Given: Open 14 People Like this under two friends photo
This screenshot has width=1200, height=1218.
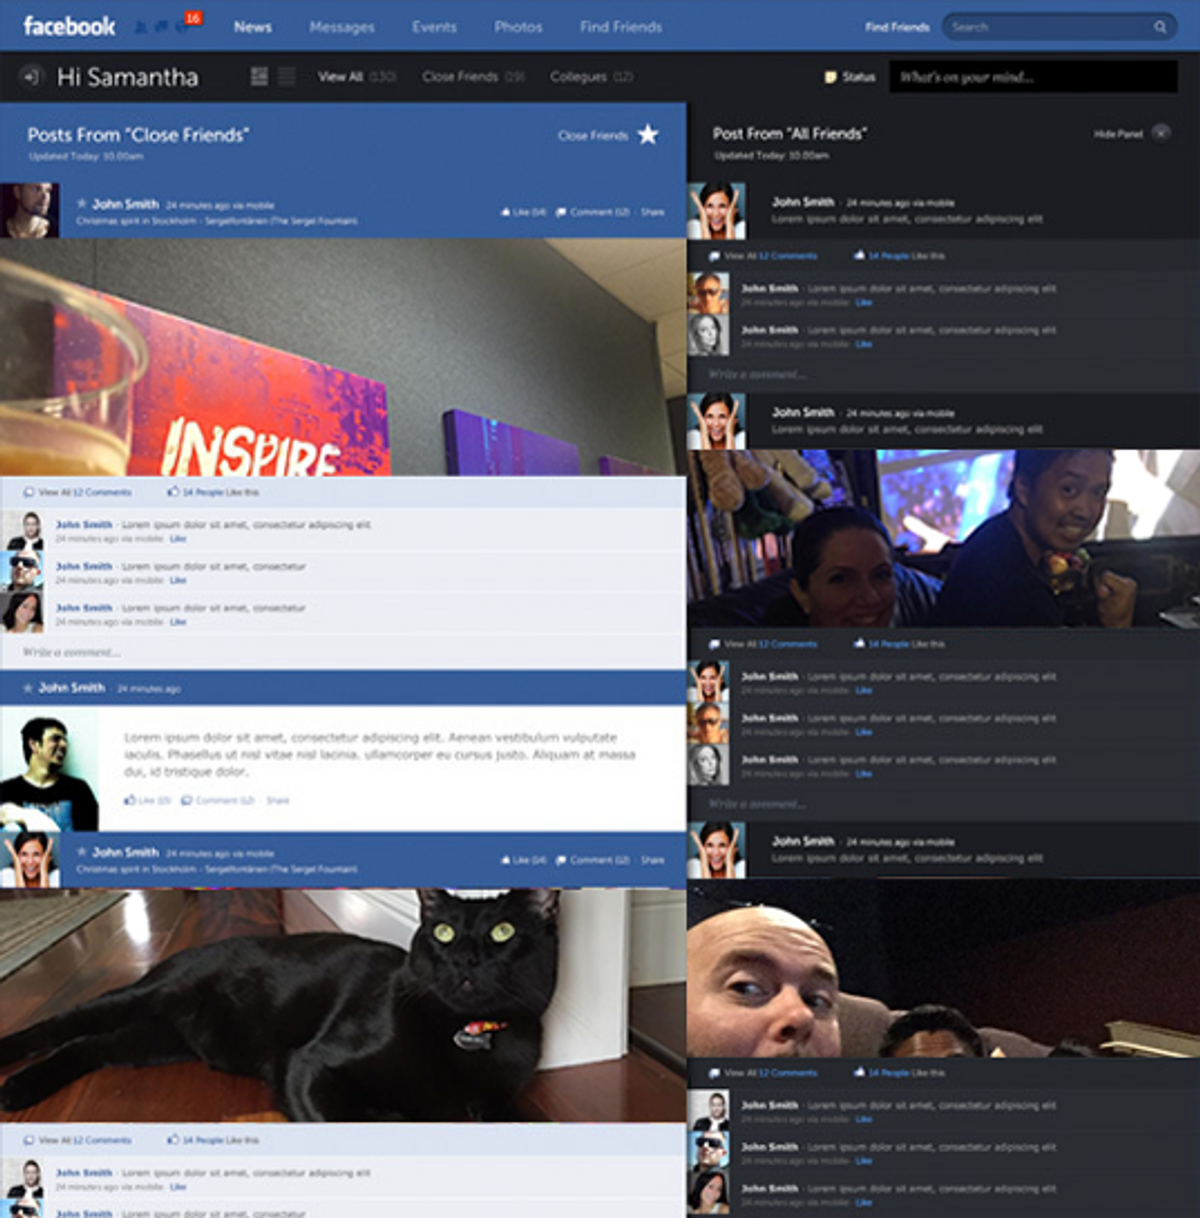Looking at the screenshot, I should coord(899,644).
